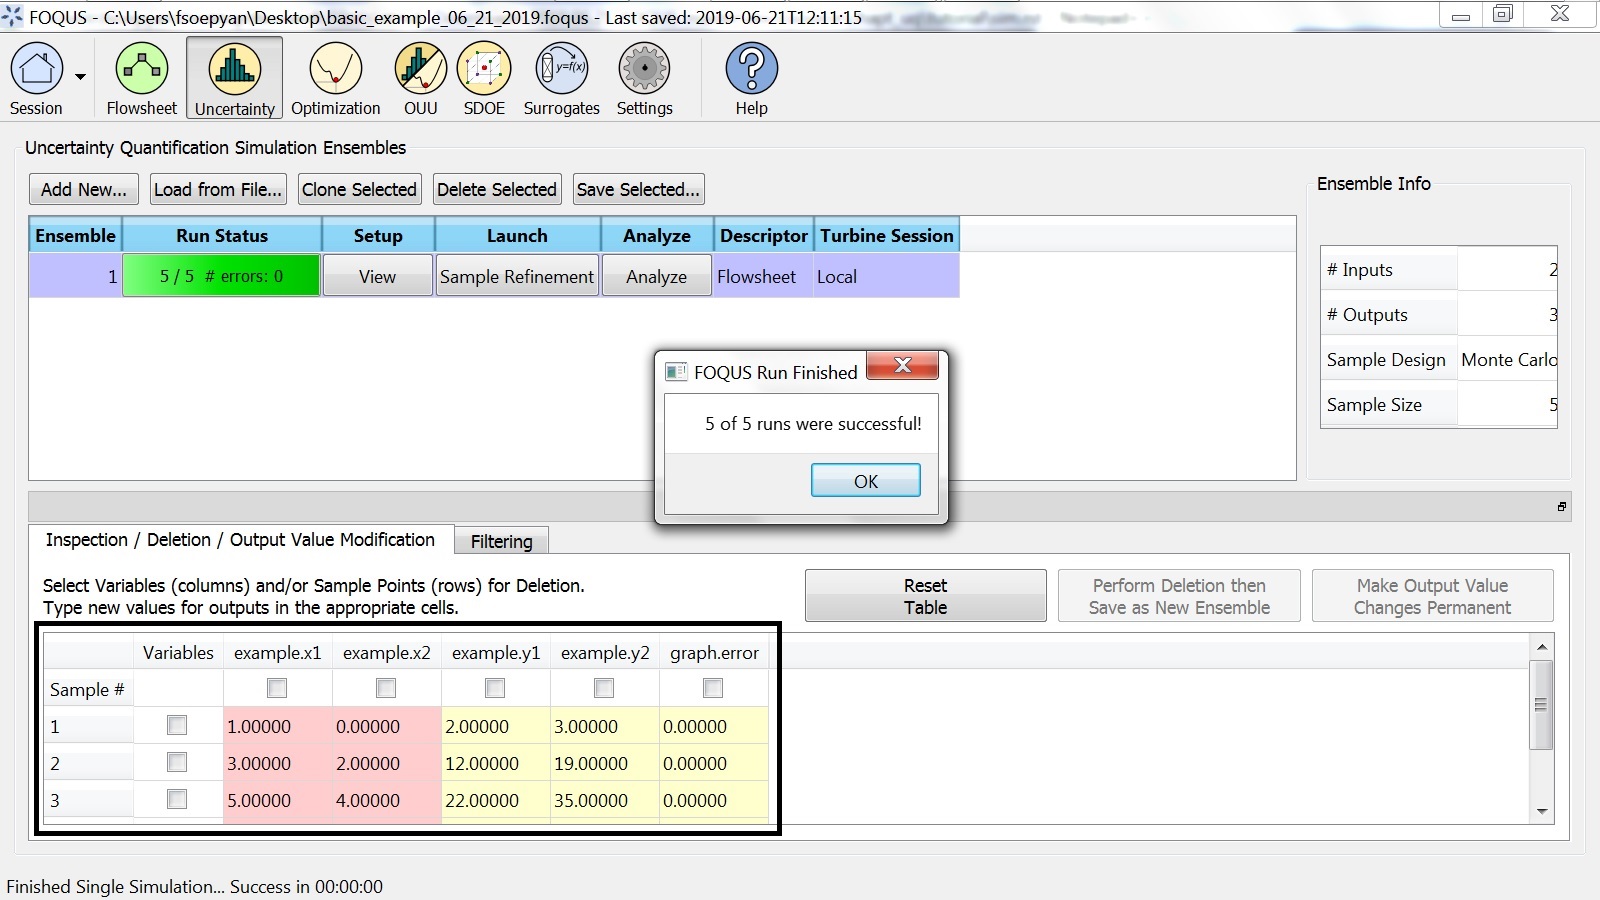This screenshot has width=1600, height=900.
Task: Select Inspection / Deletion / Output Value Modification tab
Action: coord(240,540)
